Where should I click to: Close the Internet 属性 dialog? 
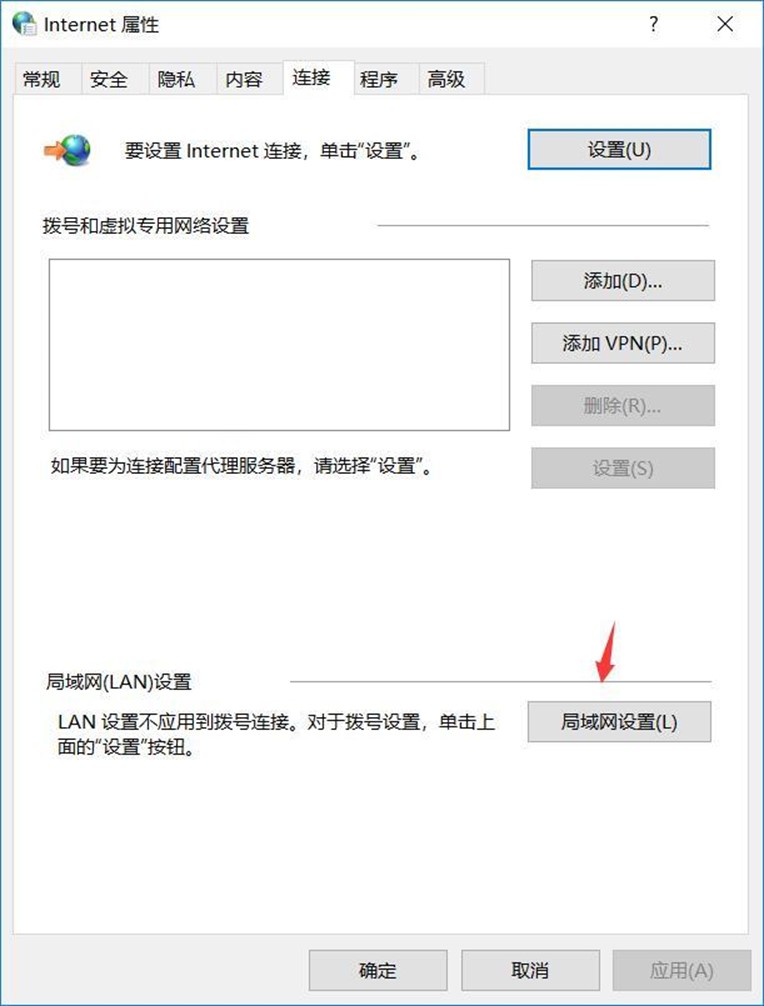pos(725,24)
